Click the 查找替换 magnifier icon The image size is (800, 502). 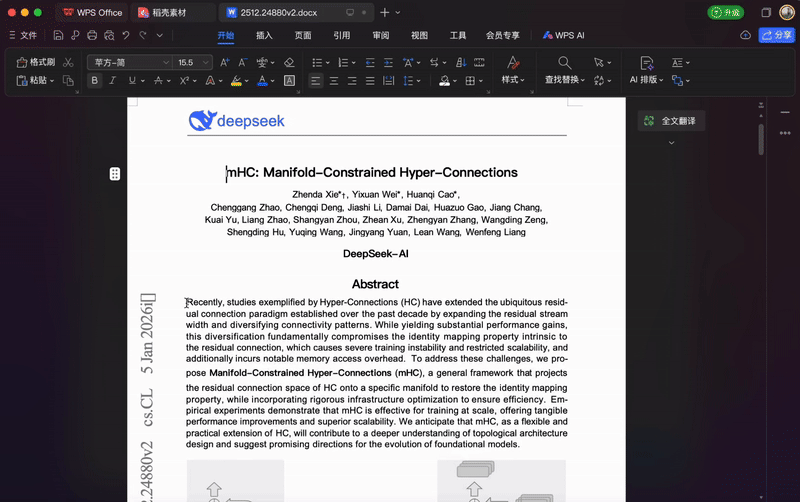[x=564, y=63]
